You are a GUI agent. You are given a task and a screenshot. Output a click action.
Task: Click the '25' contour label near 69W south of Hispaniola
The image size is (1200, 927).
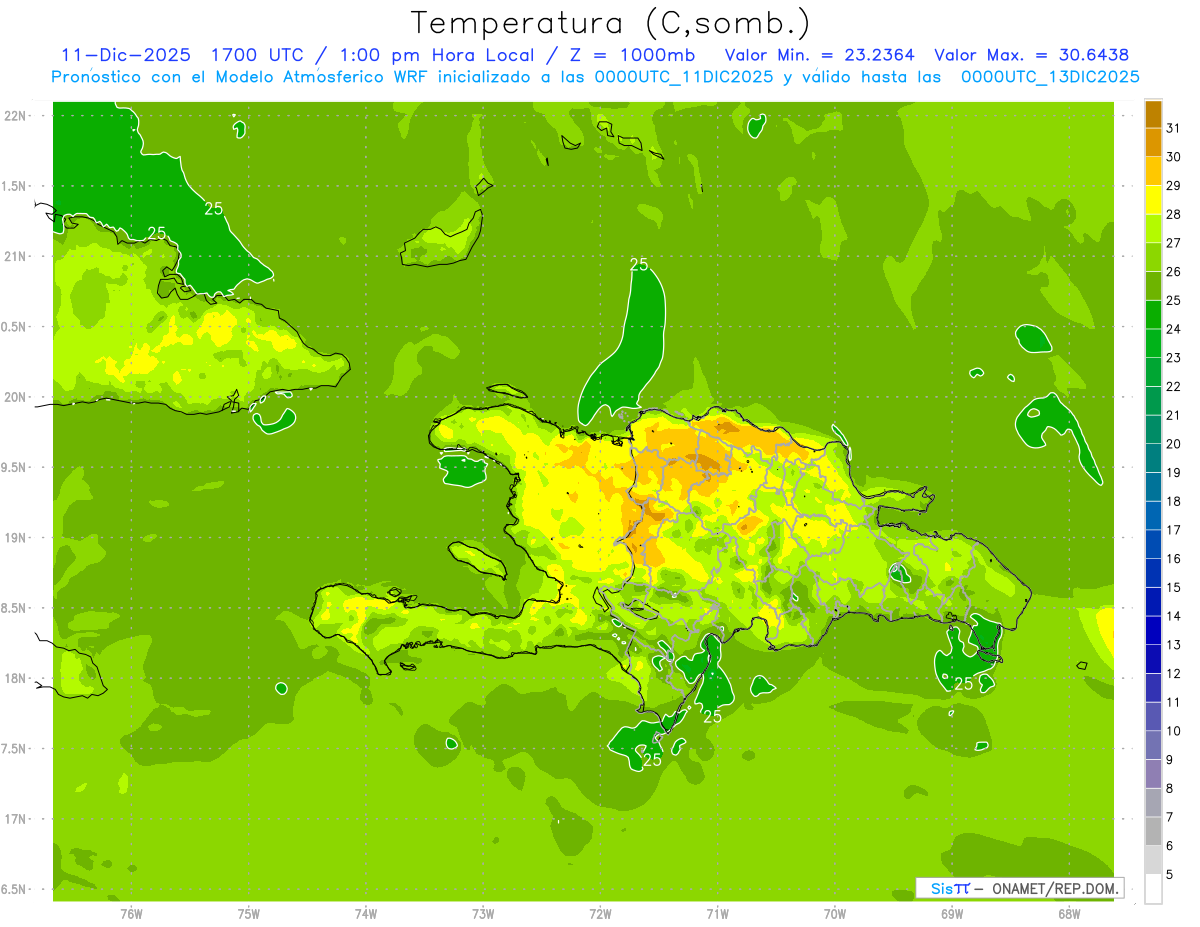pos(964,684)
